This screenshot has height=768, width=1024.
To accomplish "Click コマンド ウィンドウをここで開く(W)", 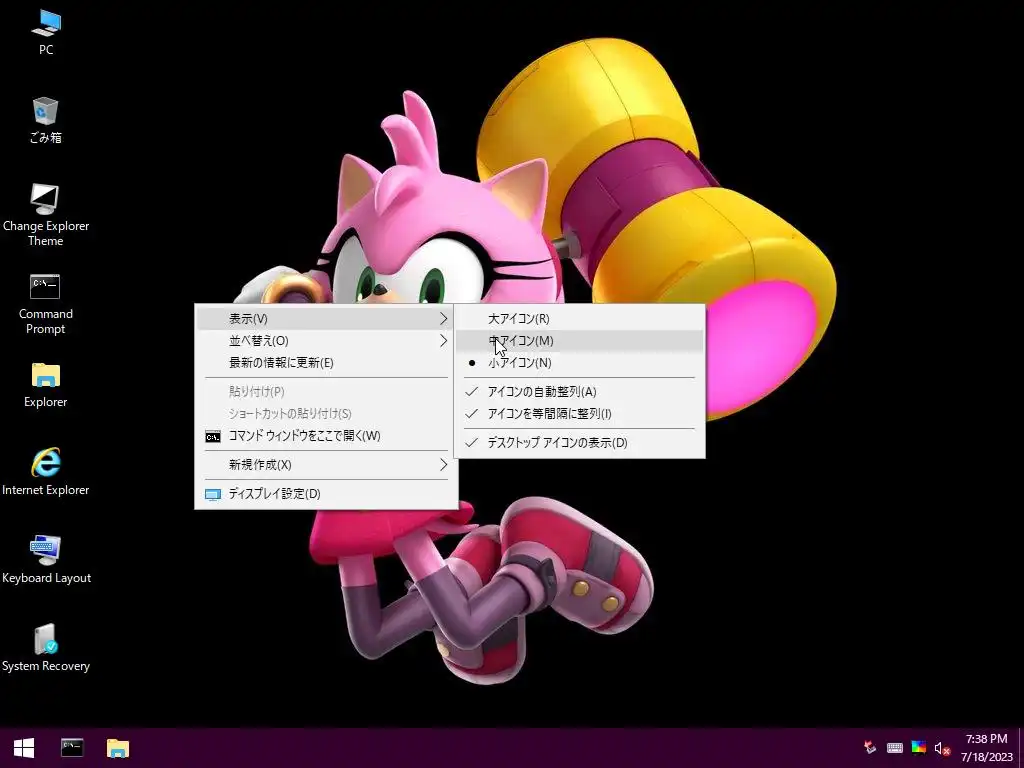I will [x=326, y=436].
